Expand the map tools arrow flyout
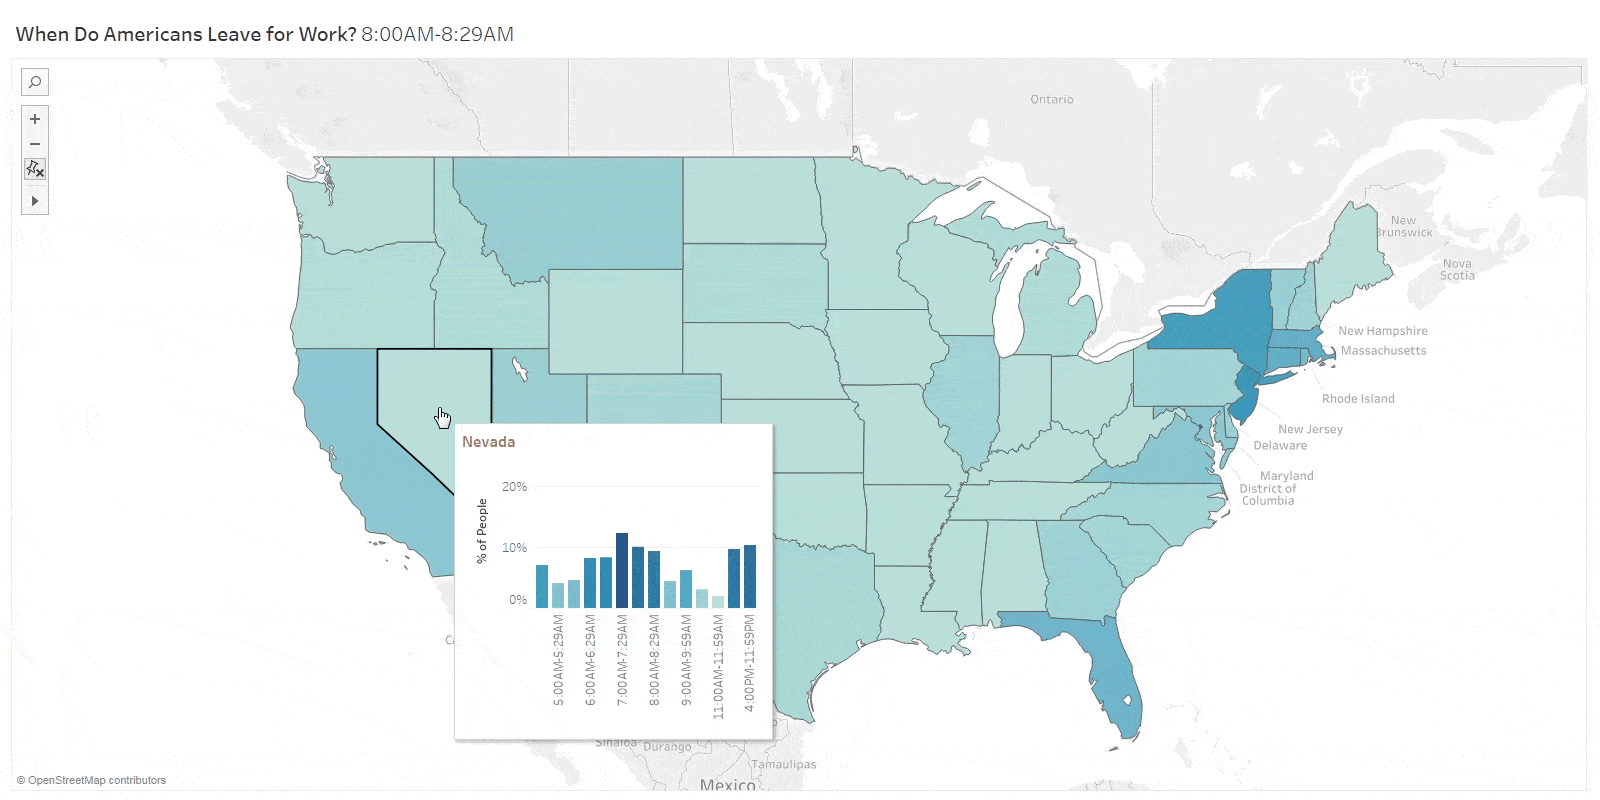This screenshot has height=800, width=1600. coord(35,201)
